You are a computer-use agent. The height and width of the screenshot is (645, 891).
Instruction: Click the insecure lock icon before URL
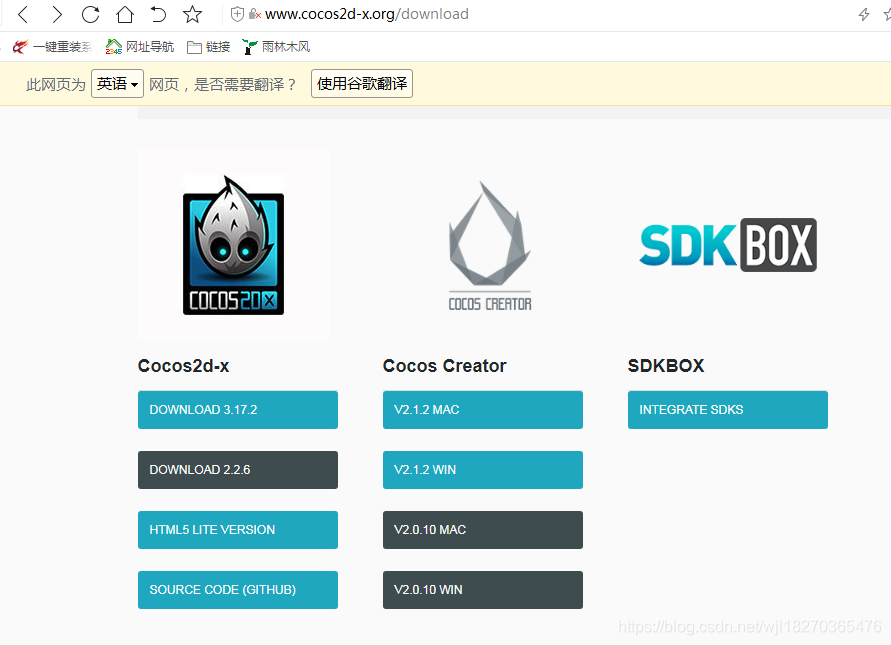(x=255, y=14)
